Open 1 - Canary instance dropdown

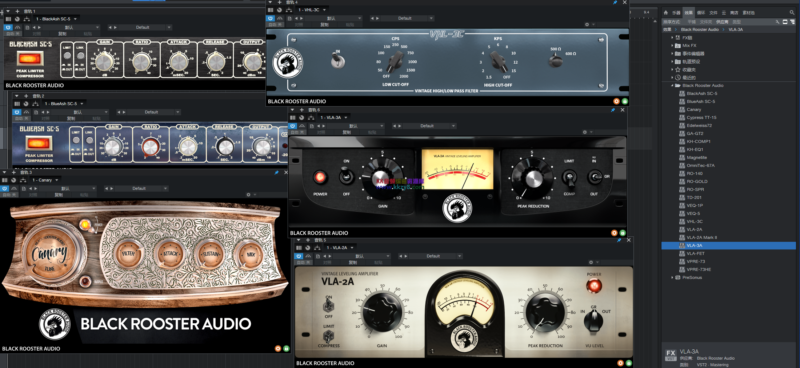pyautogui.click(x=45, y=180)
